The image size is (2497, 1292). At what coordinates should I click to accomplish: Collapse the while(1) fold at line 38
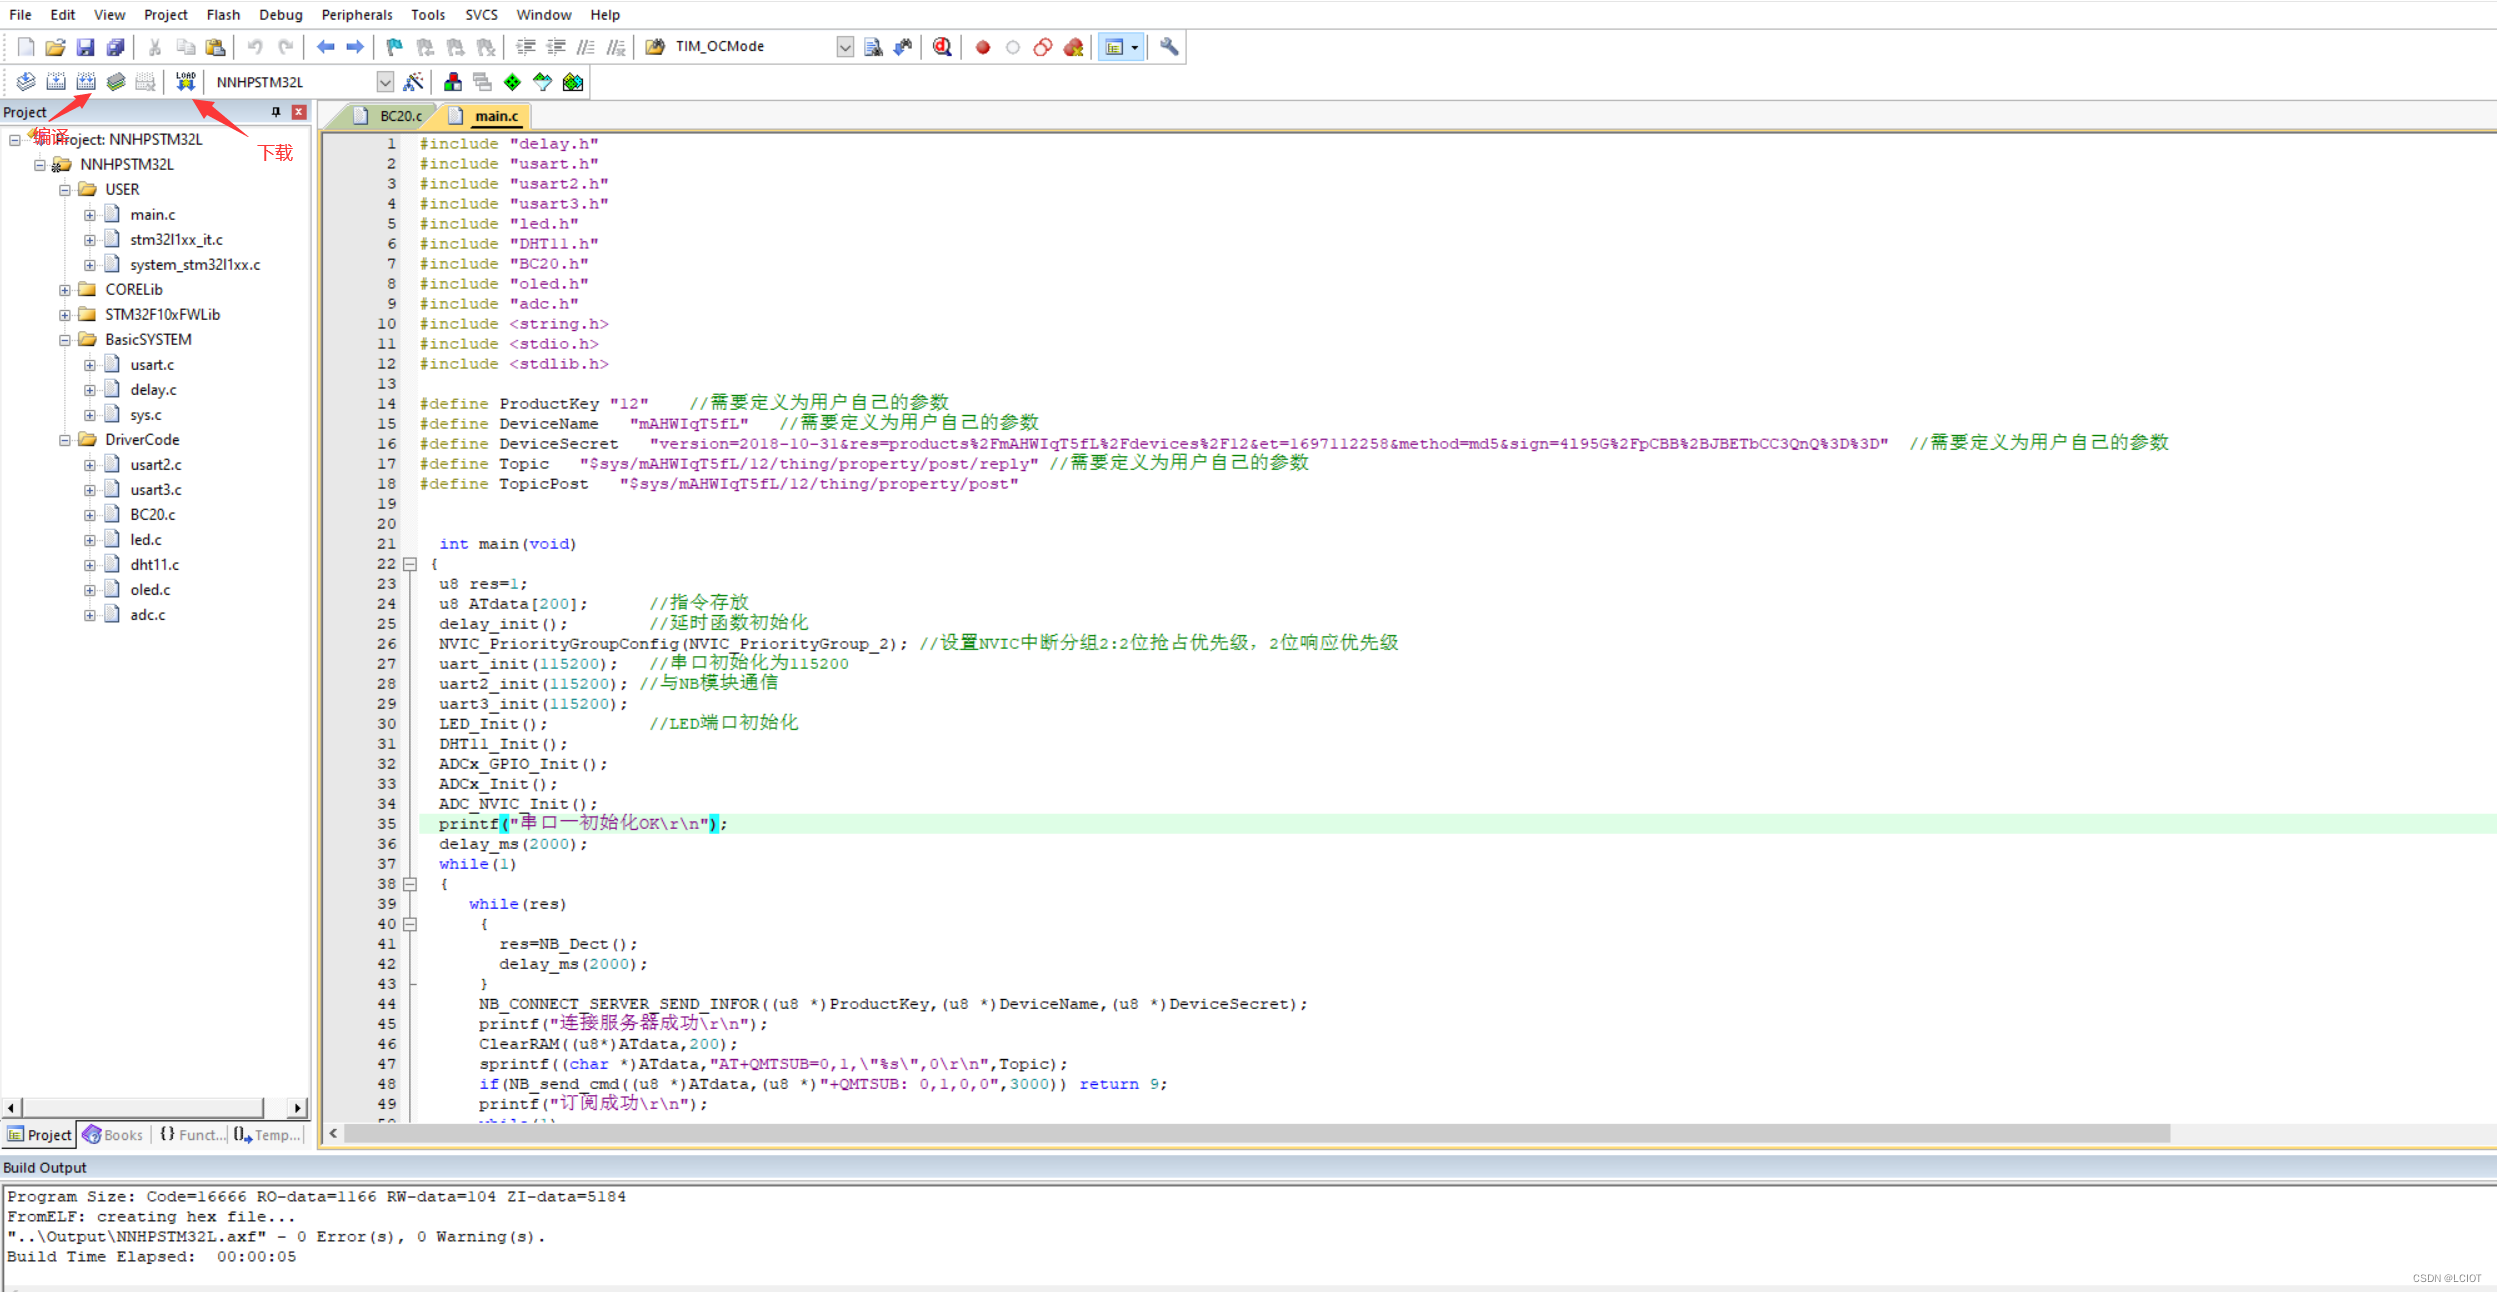point(410,884)
